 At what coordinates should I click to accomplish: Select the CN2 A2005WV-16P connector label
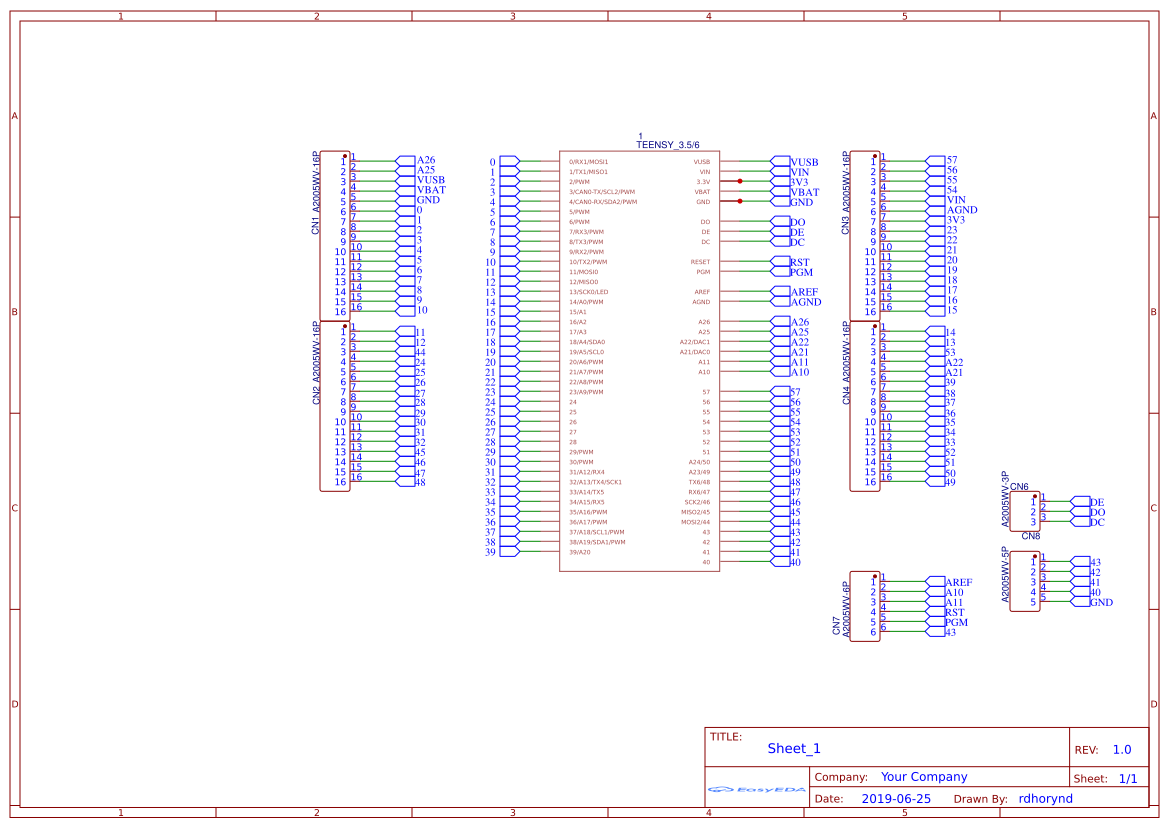coord(316,362)
